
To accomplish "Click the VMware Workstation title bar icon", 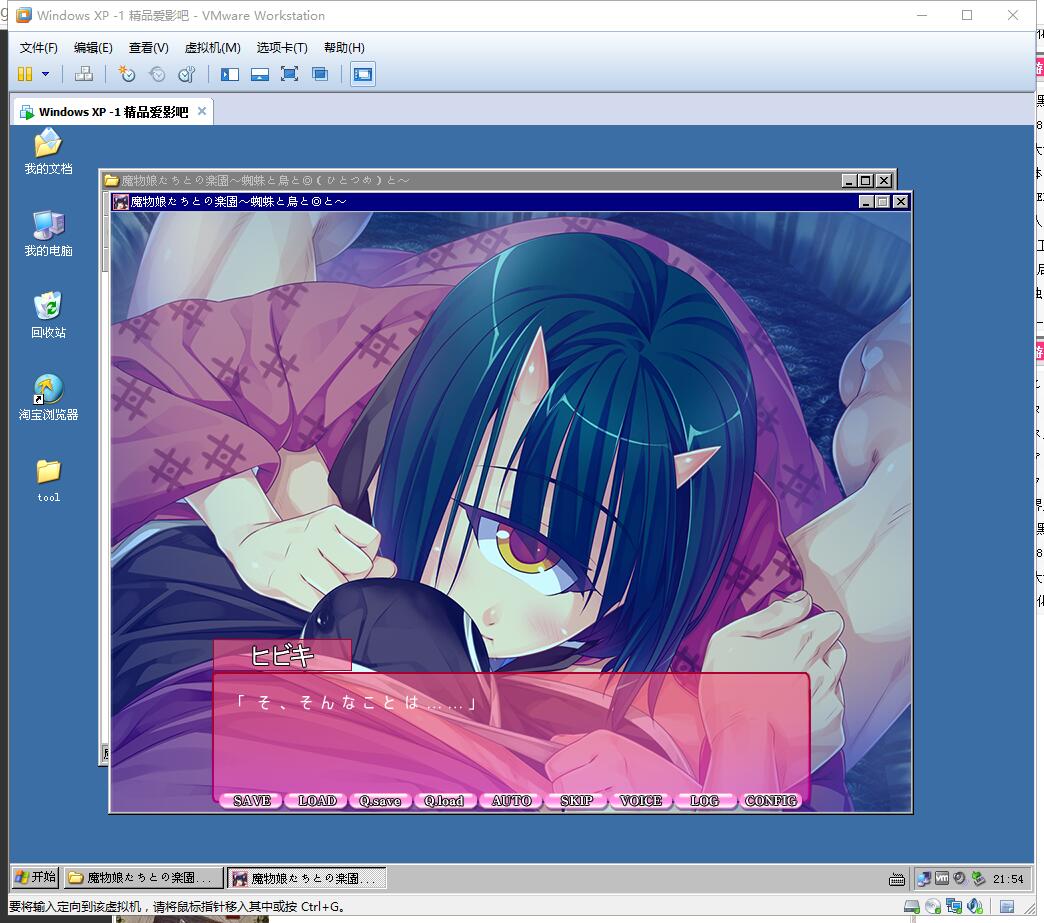I will click(23, 15).
